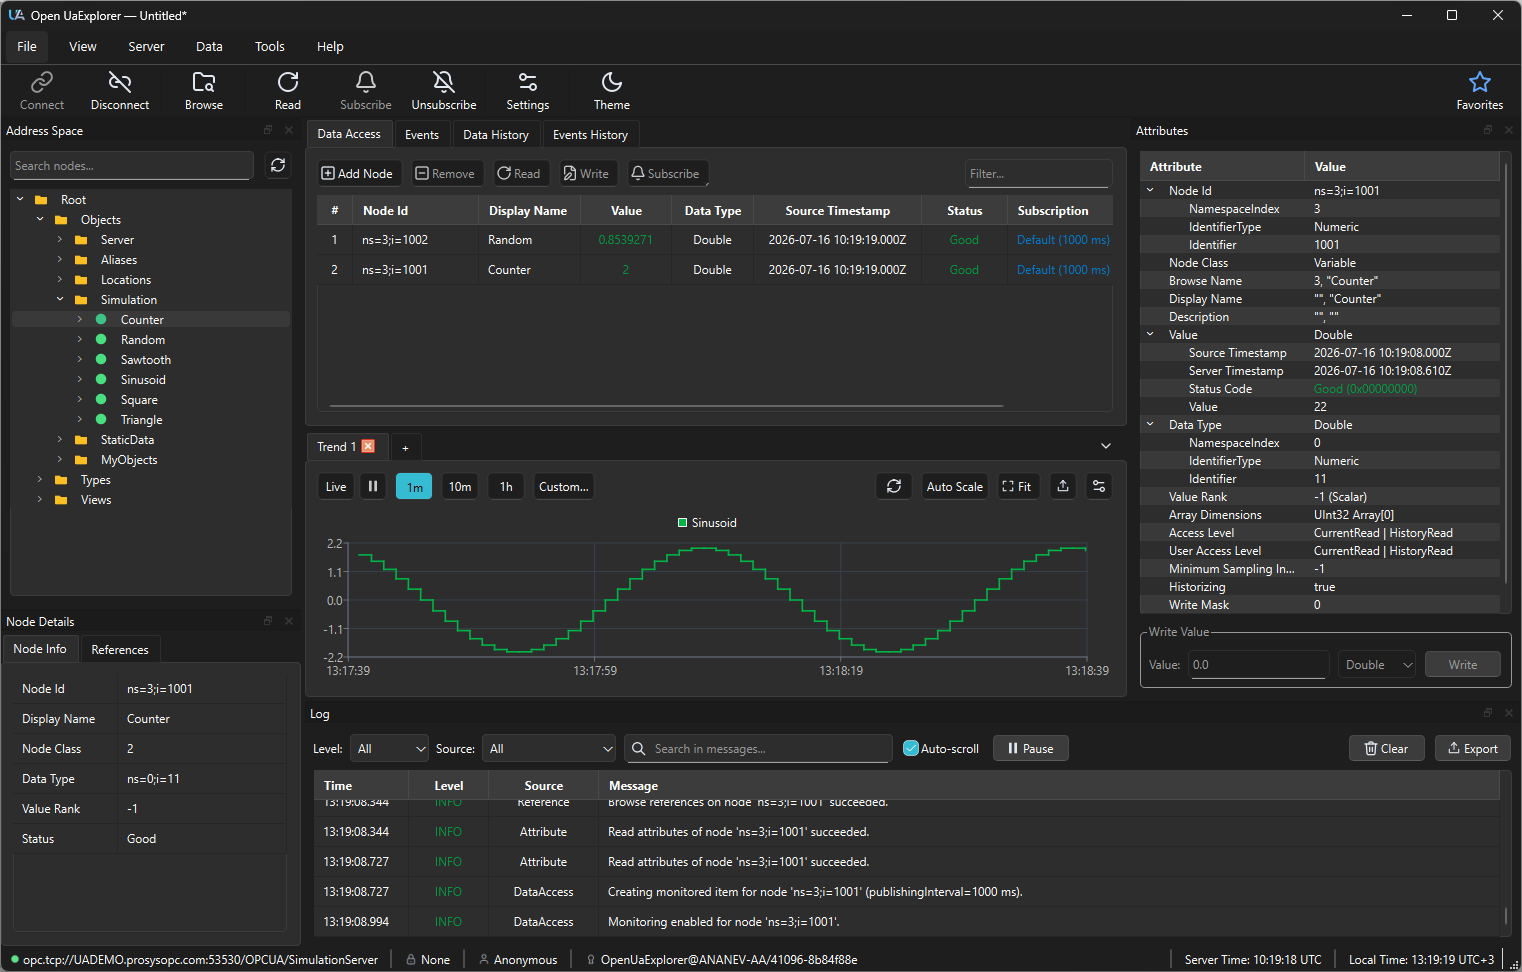Click the Write button in Data Access
The width and height of the screenshot is (1522, 972).
click(x=586, y=173)
